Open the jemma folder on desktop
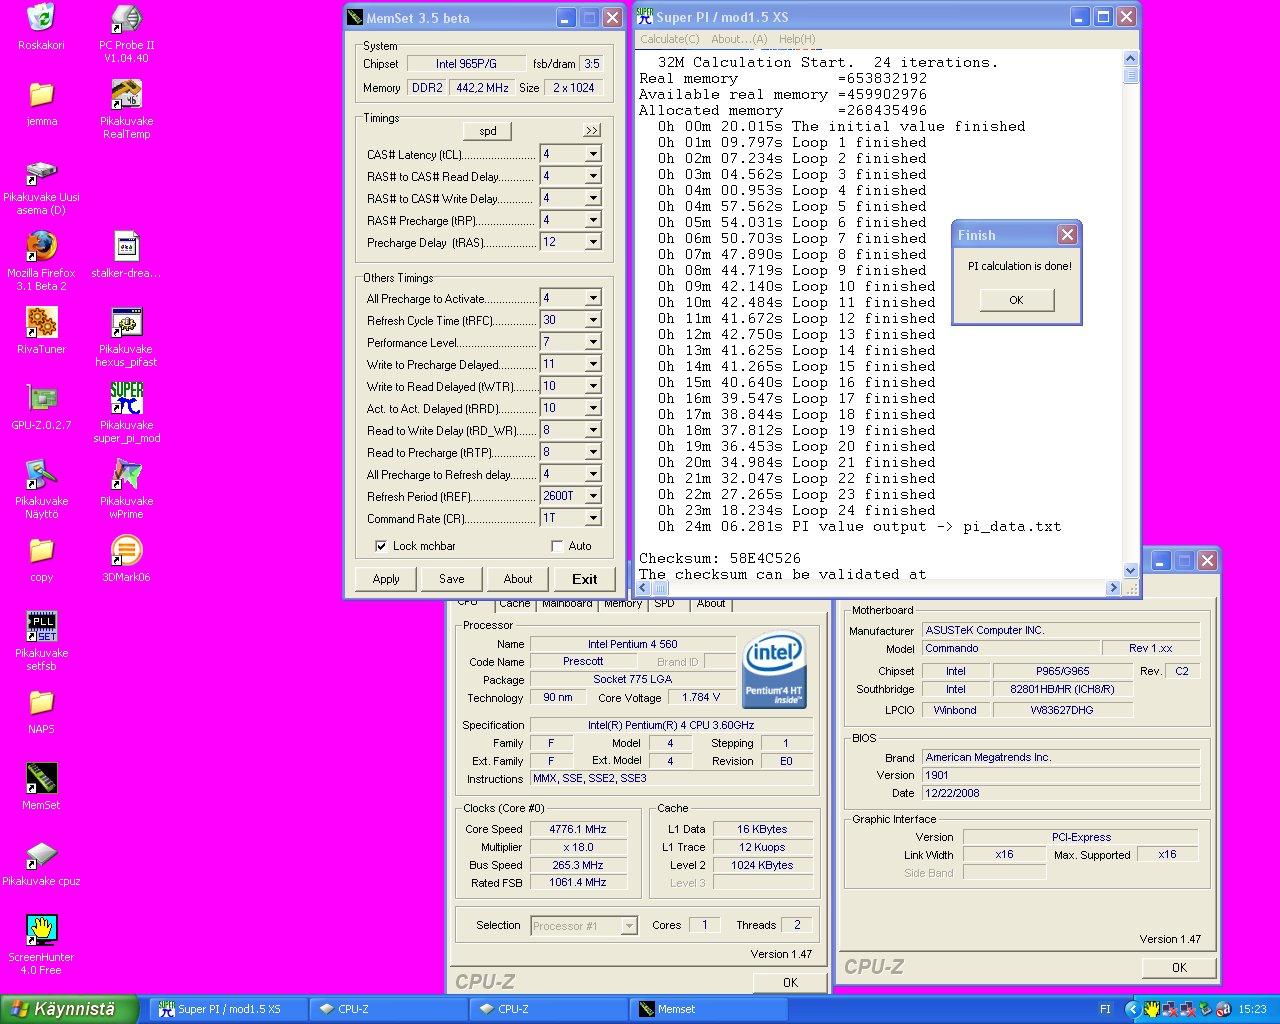The width and height of the screenshot is (1280, 1024). [41, 94]
